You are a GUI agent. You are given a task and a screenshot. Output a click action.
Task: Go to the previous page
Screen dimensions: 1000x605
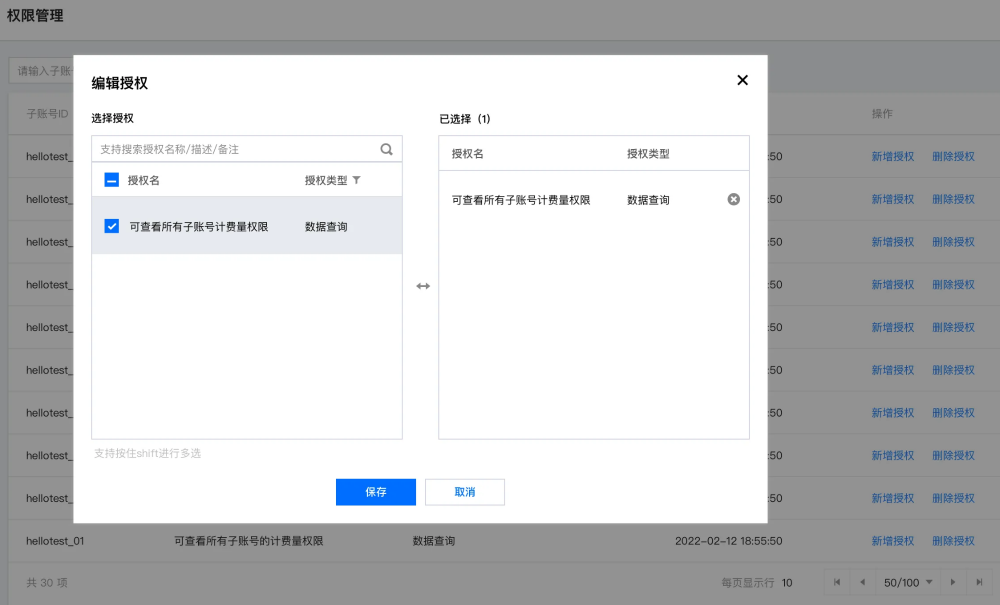pos(862,582)
